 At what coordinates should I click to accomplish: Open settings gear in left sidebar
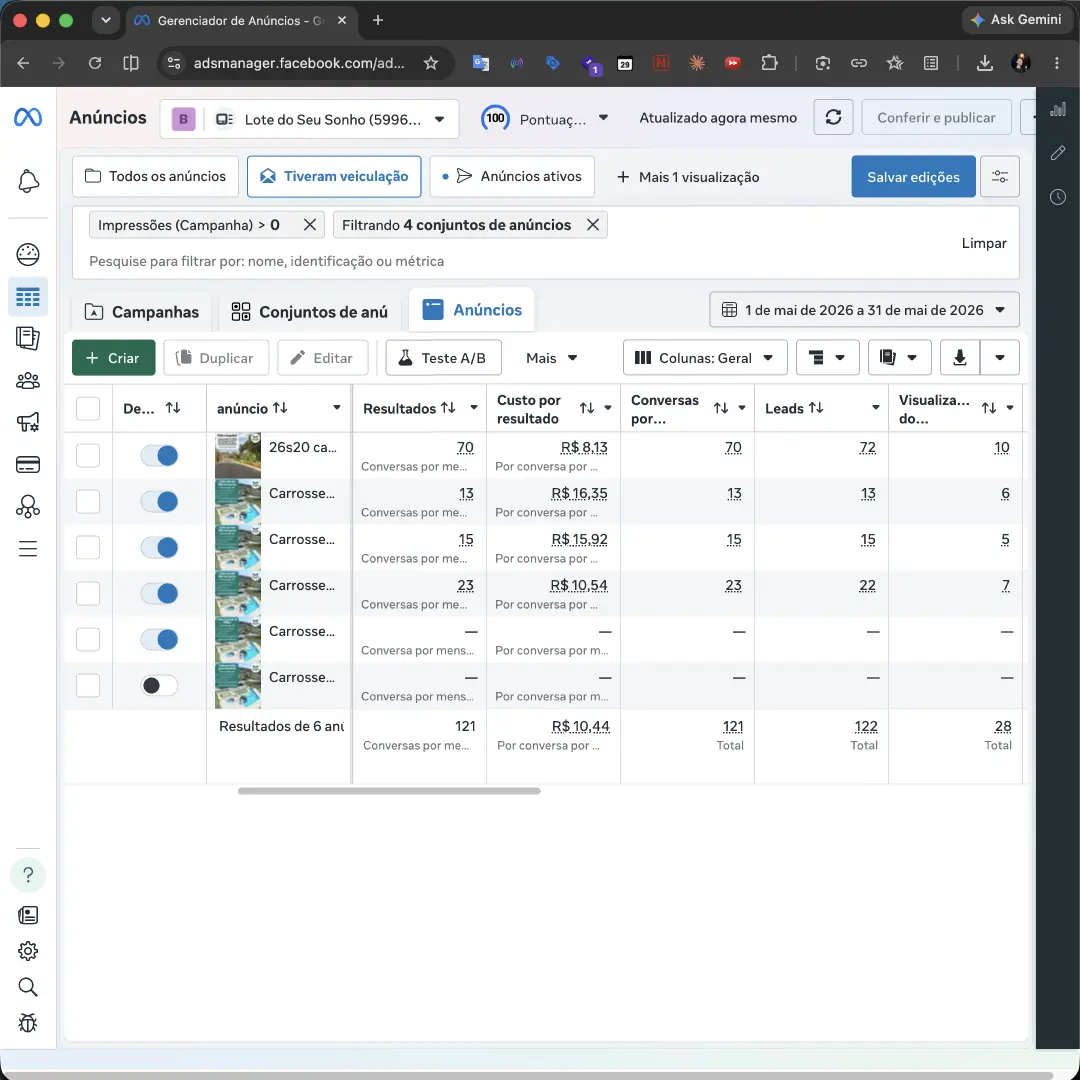tap(28, 951)
